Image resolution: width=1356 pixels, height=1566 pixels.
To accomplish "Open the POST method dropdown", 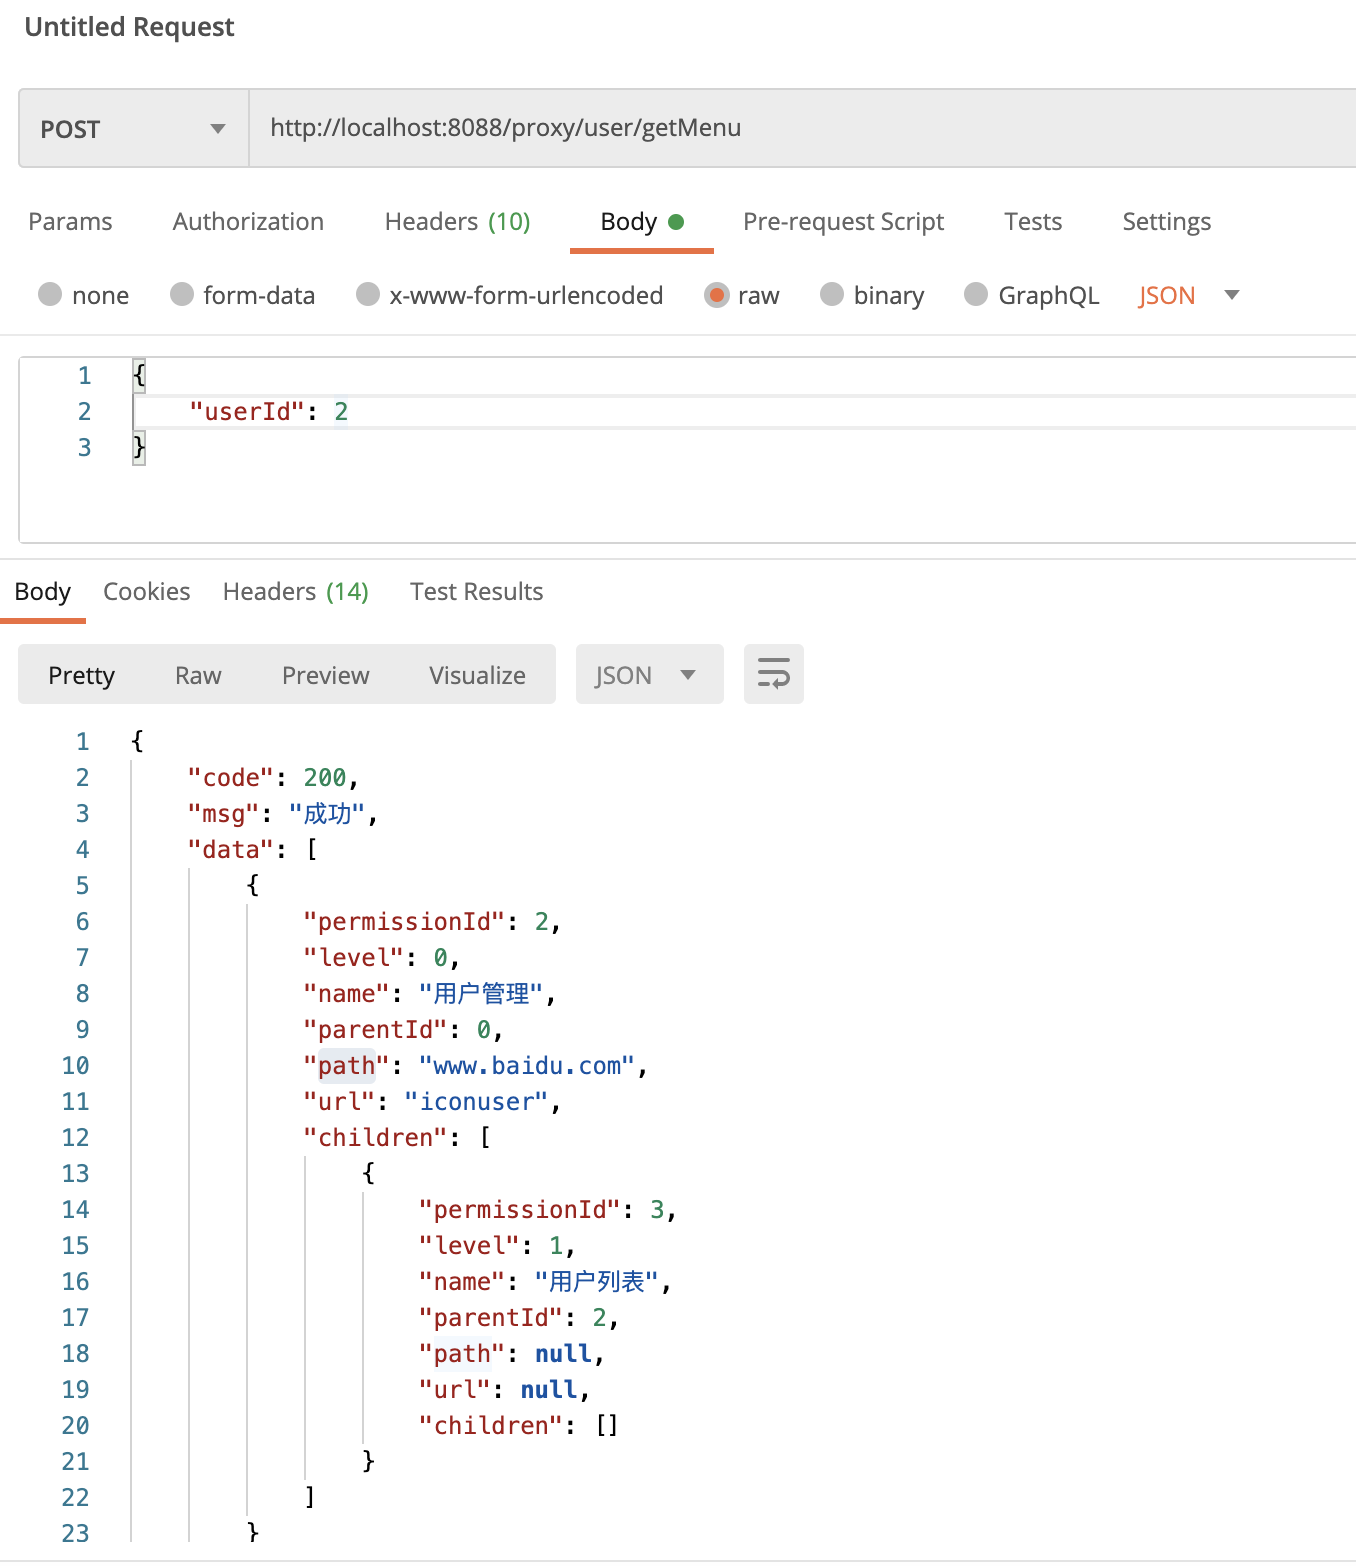I will [x=134, y=128].
